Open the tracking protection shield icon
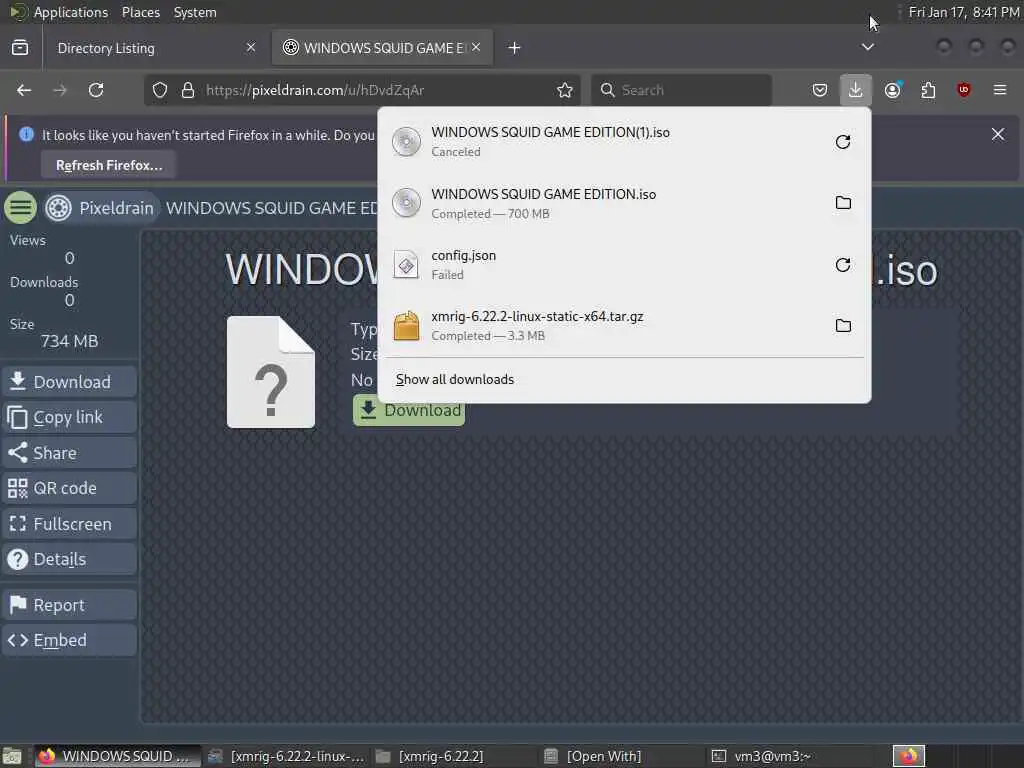This screenshot has height=768, width=1024. click(160, 90)
